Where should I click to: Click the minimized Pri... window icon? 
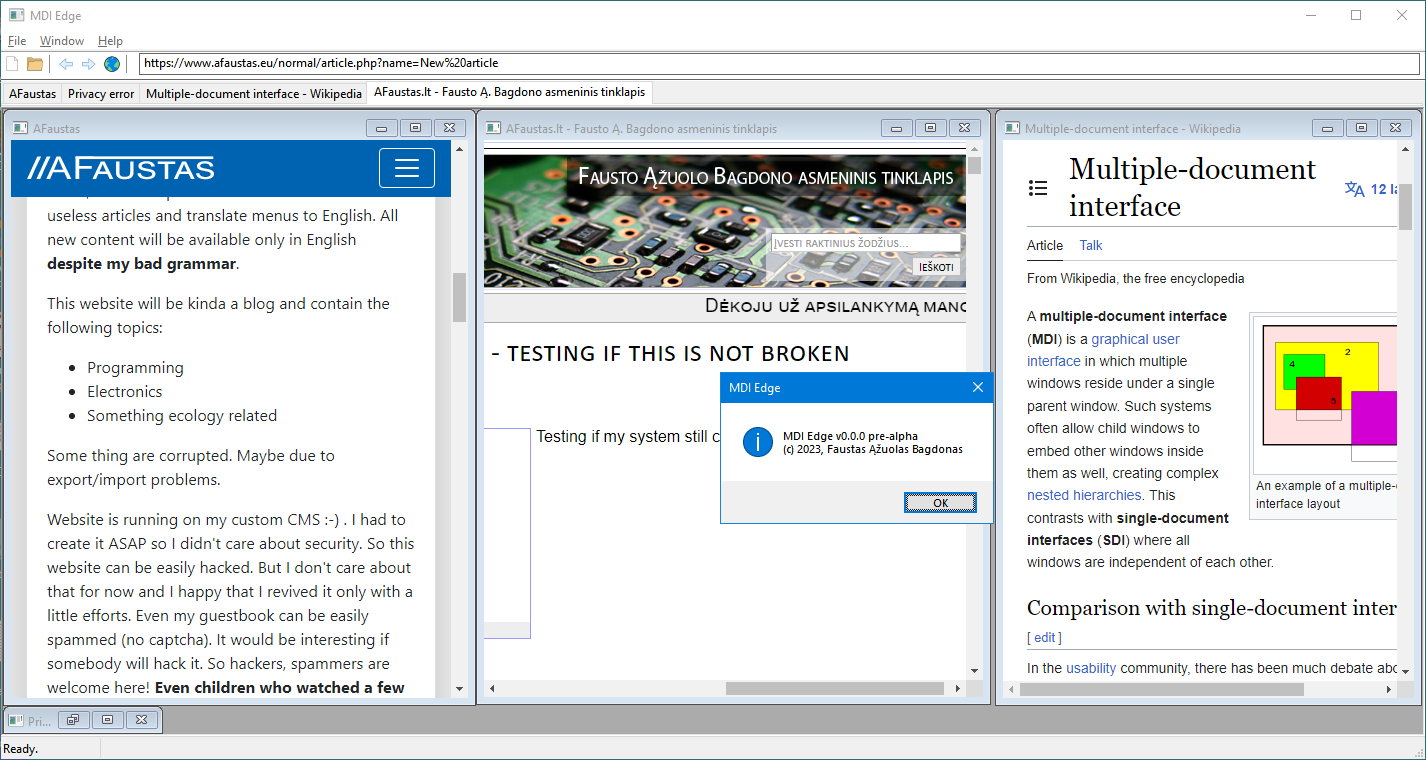point(15,720)
